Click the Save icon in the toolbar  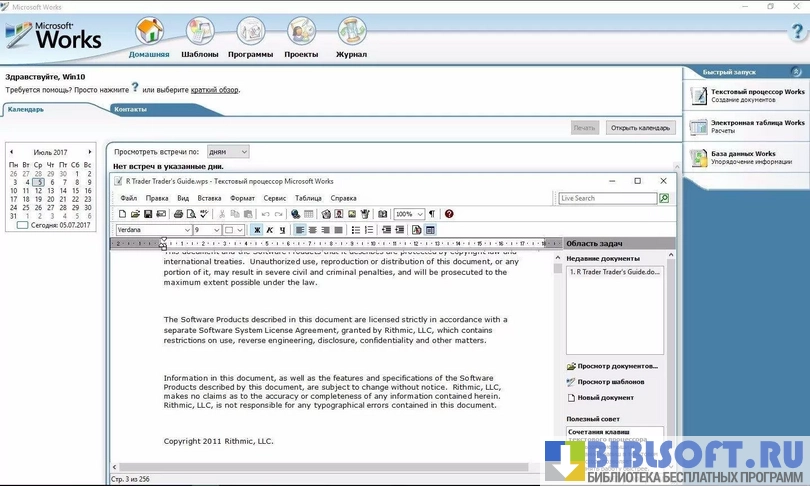148,214
